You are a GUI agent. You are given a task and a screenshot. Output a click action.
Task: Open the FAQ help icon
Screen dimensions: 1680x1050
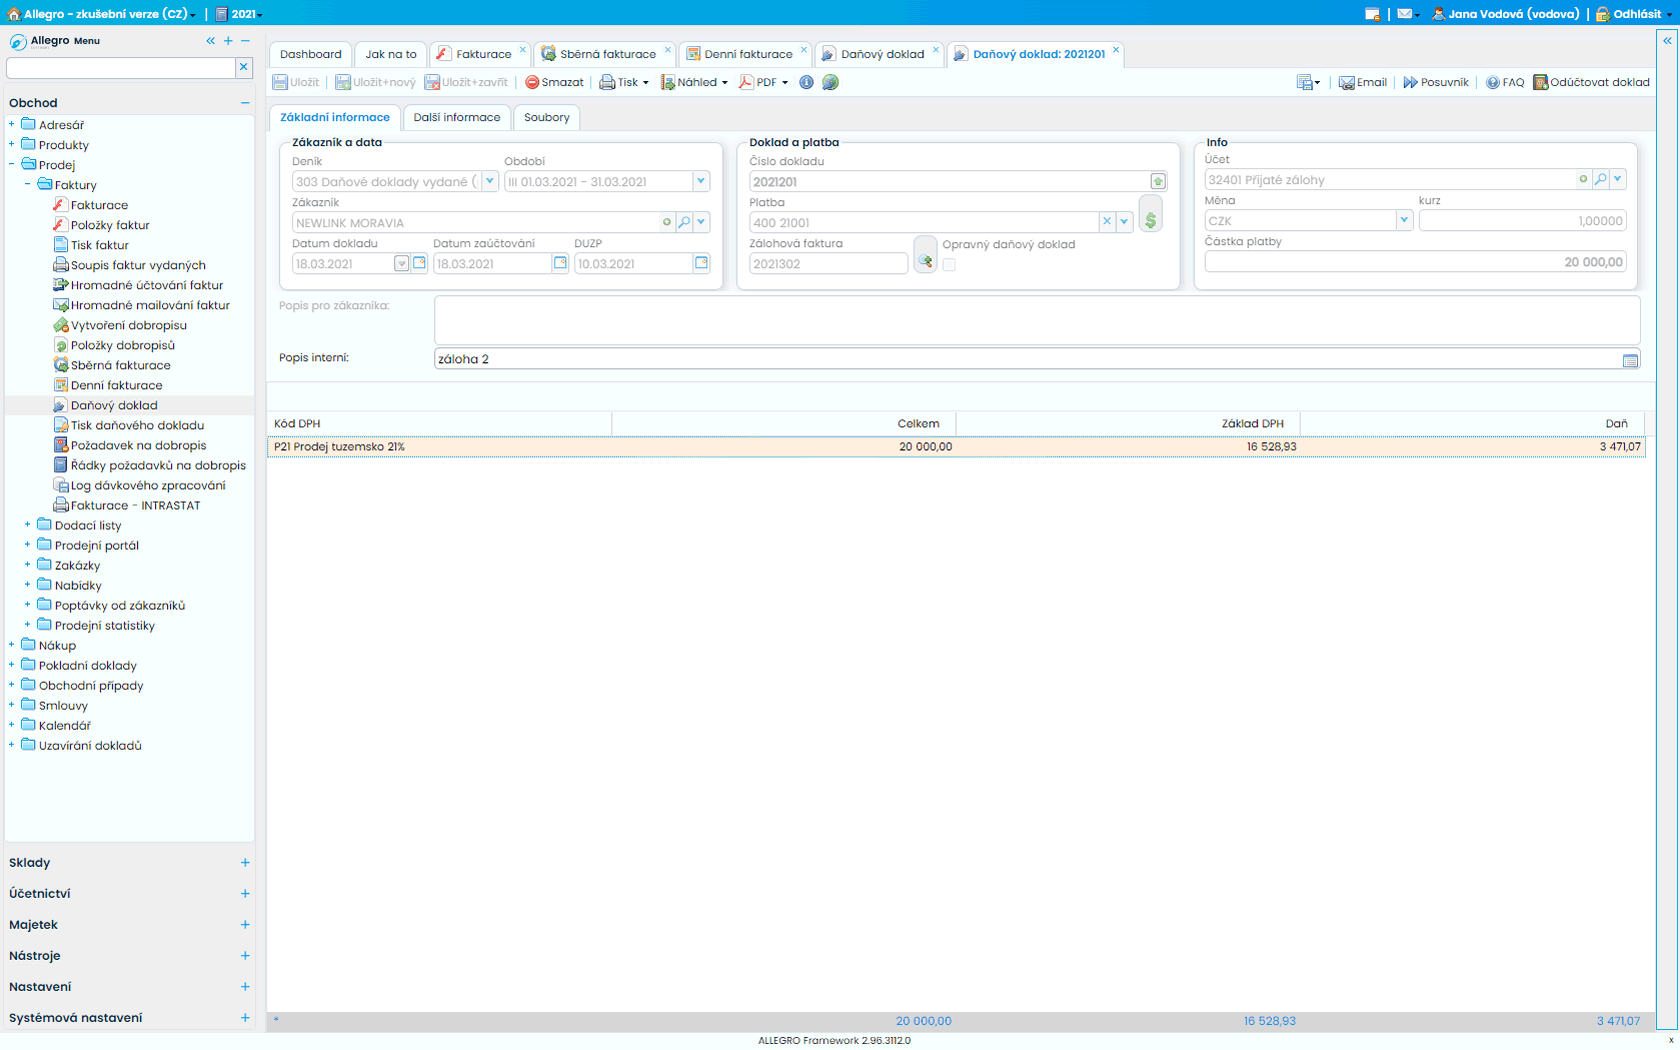click(1492, 83)
